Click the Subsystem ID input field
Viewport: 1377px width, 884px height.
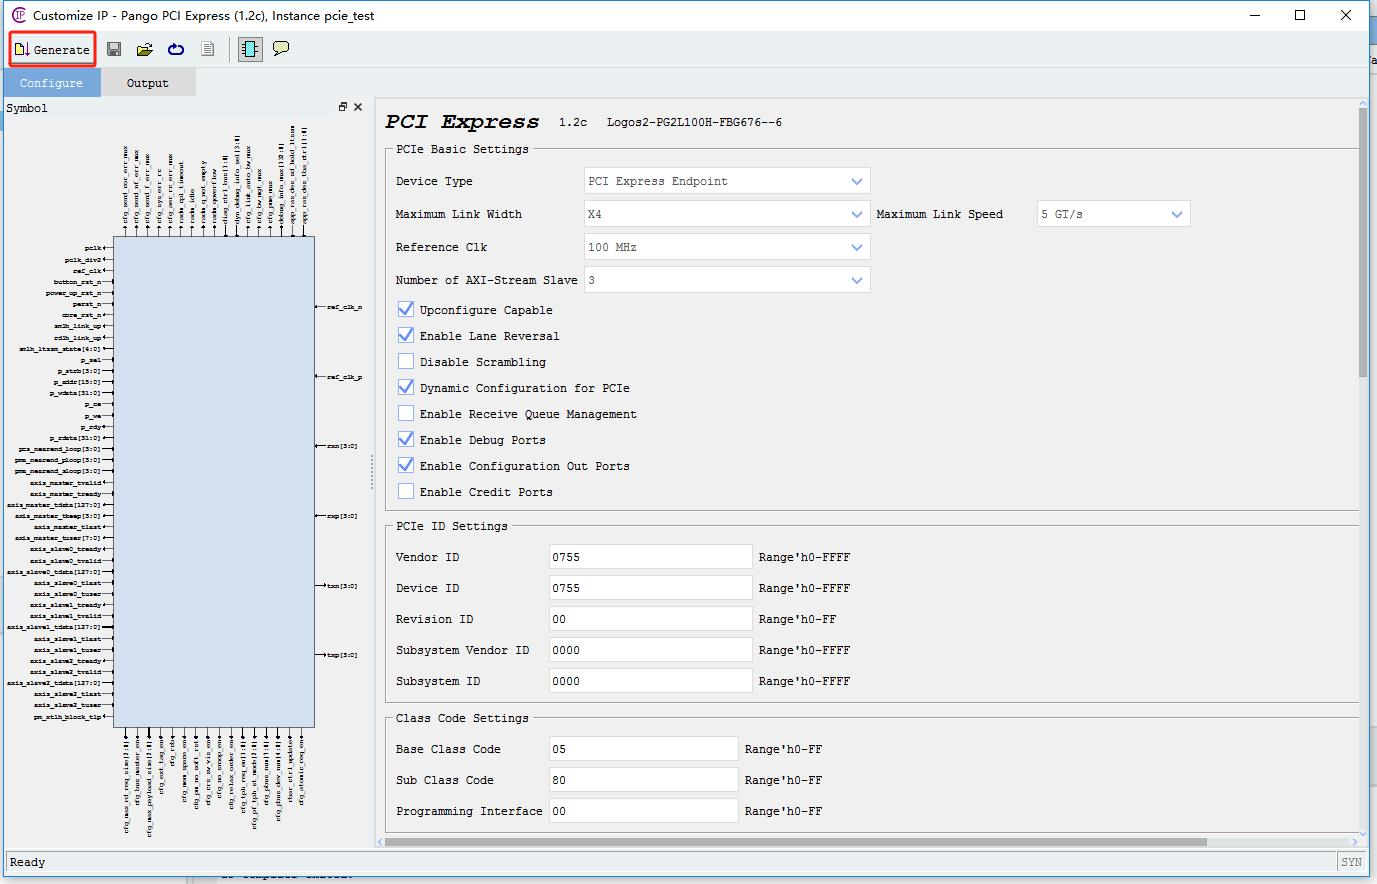650,681
